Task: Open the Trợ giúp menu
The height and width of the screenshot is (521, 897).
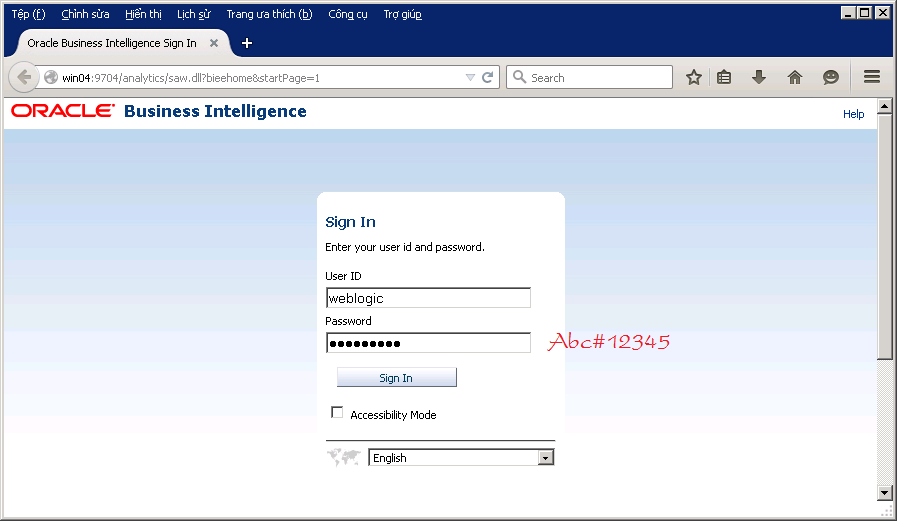Action: (x=403, y=14)
